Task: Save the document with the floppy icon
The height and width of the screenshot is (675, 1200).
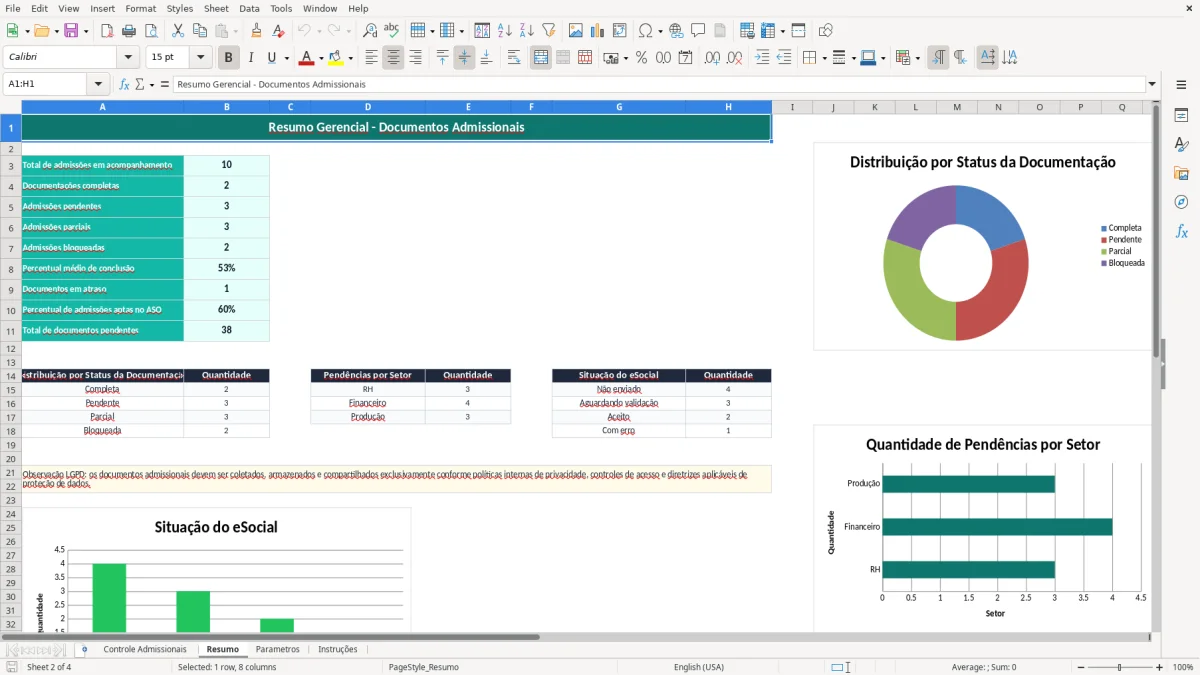Action: tap(71, 31)
